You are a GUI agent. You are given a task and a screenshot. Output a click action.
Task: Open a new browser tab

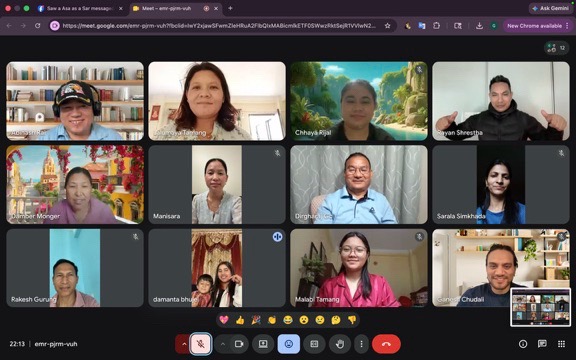pyautogui.click(x=230, y=8)
